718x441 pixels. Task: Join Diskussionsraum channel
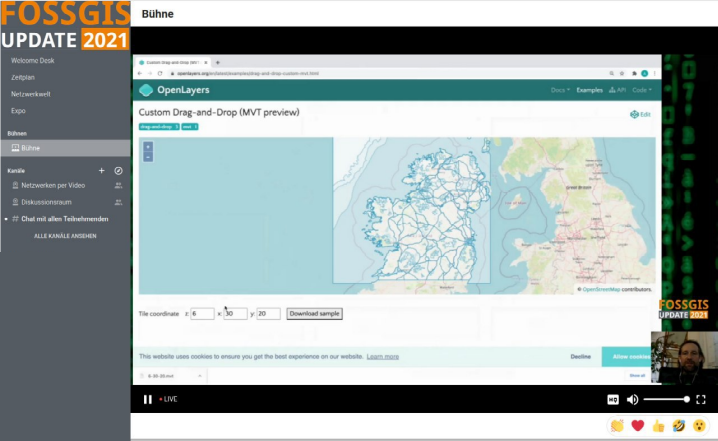[46, 202]
